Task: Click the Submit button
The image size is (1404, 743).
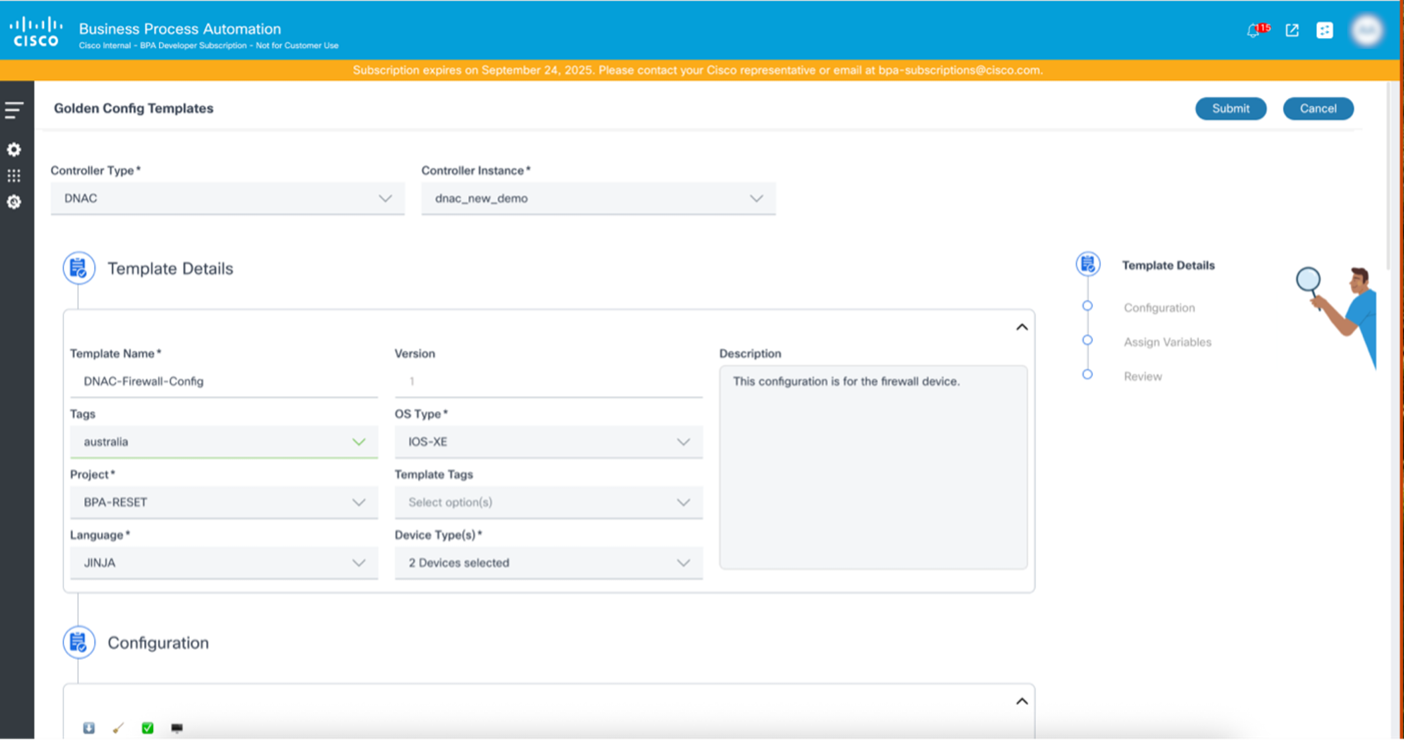Action: [1231, 109]
